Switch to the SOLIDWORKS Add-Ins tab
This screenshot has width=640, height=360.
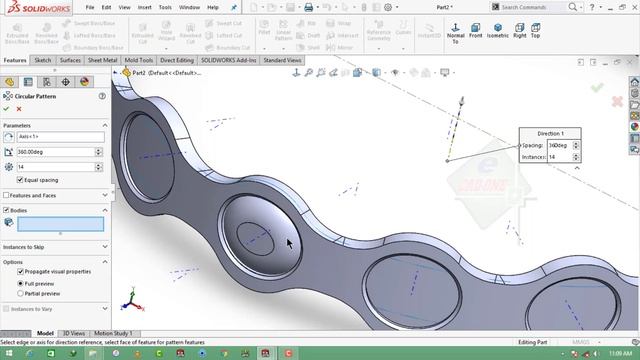(229, 60)
